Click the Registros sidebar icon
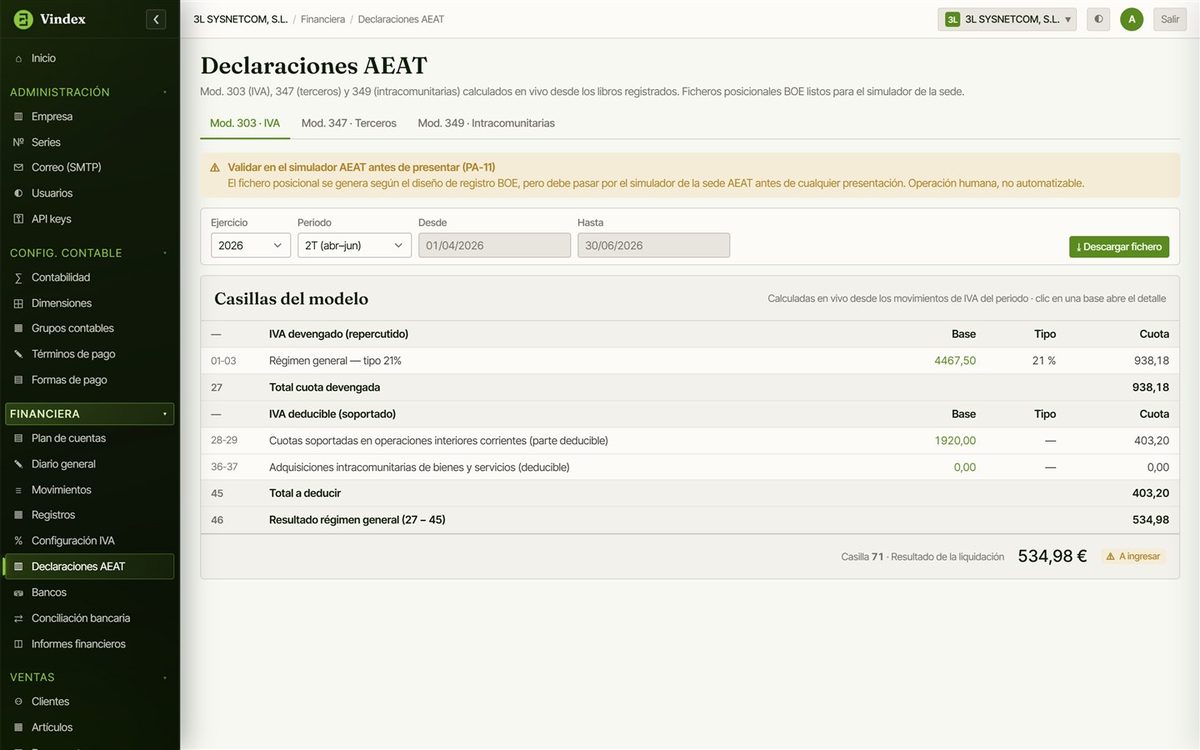This screenshot has height=750, width=1200. point(18,516)
